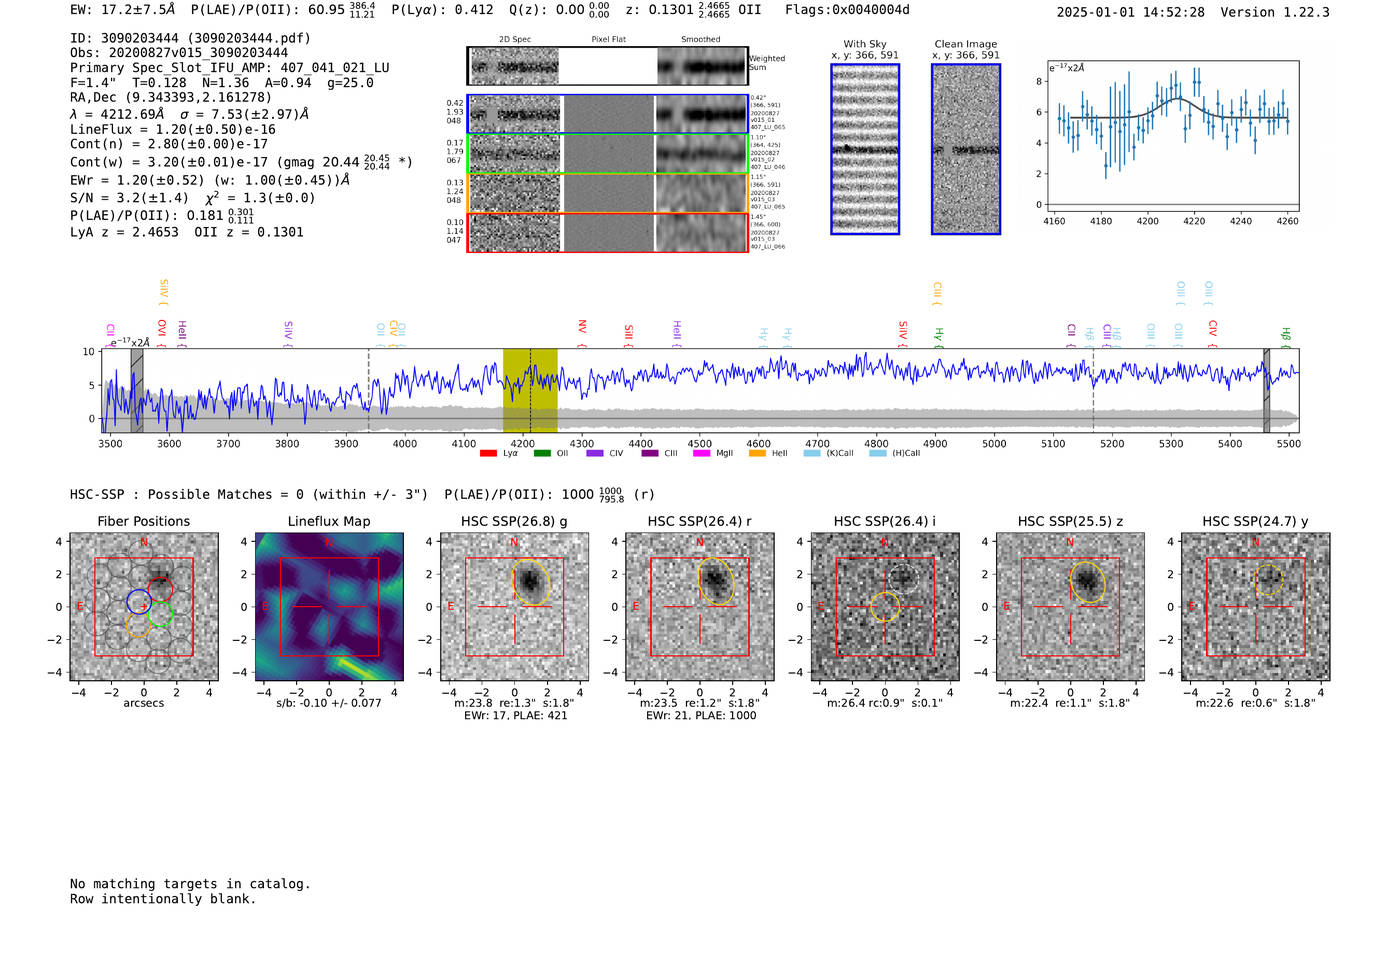
Task: Click the orange HeII legend swatch
Action: (757, 453)
